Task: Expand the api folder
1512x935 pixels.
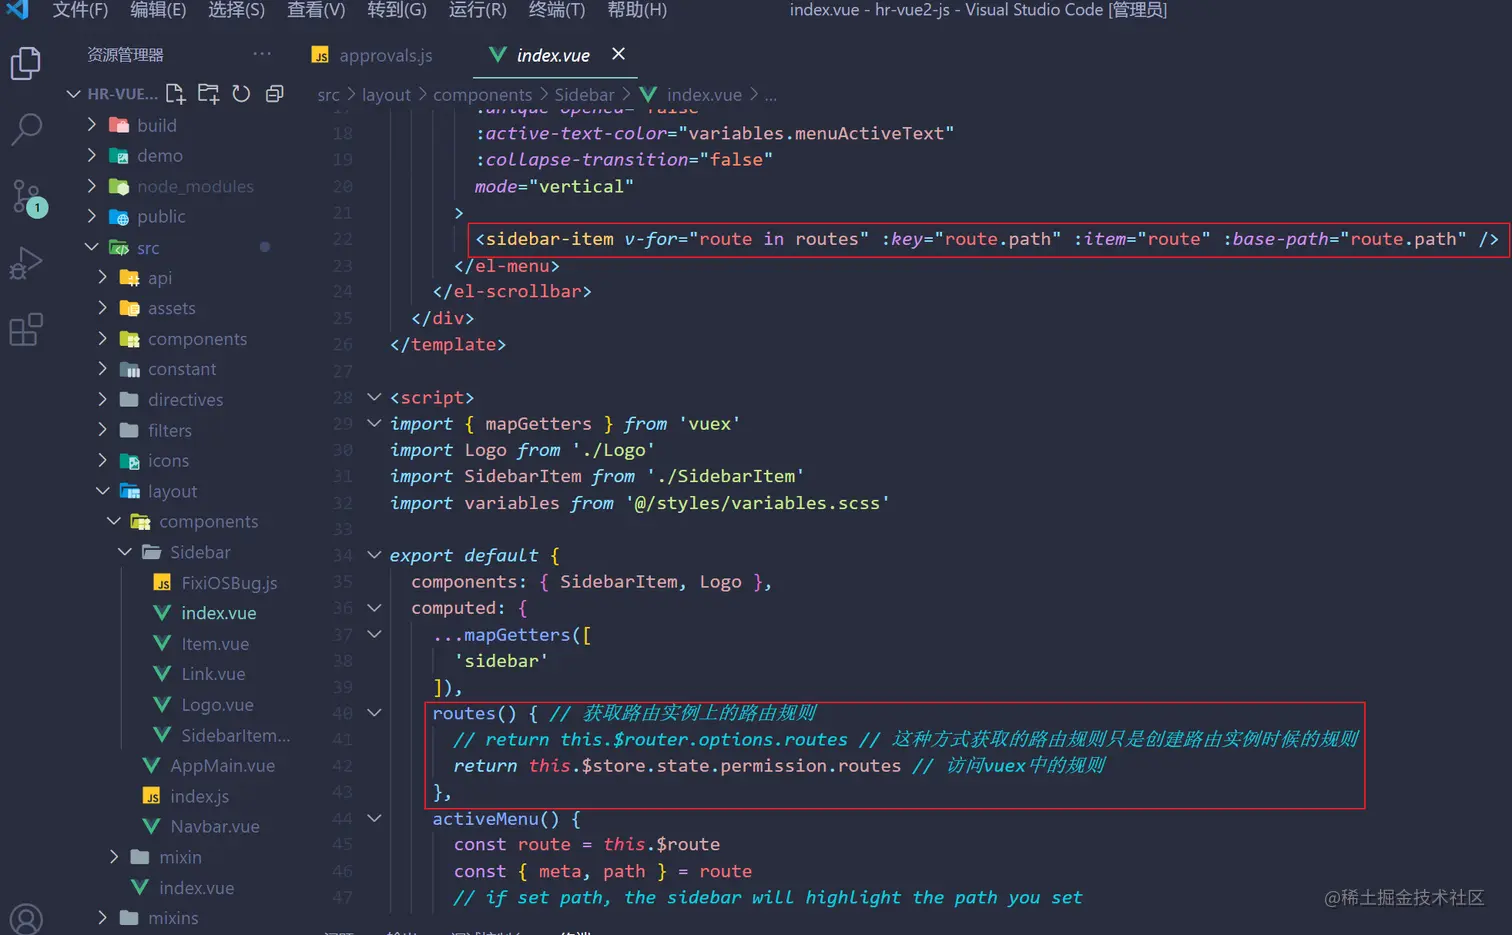Action: tap(160, 278)
